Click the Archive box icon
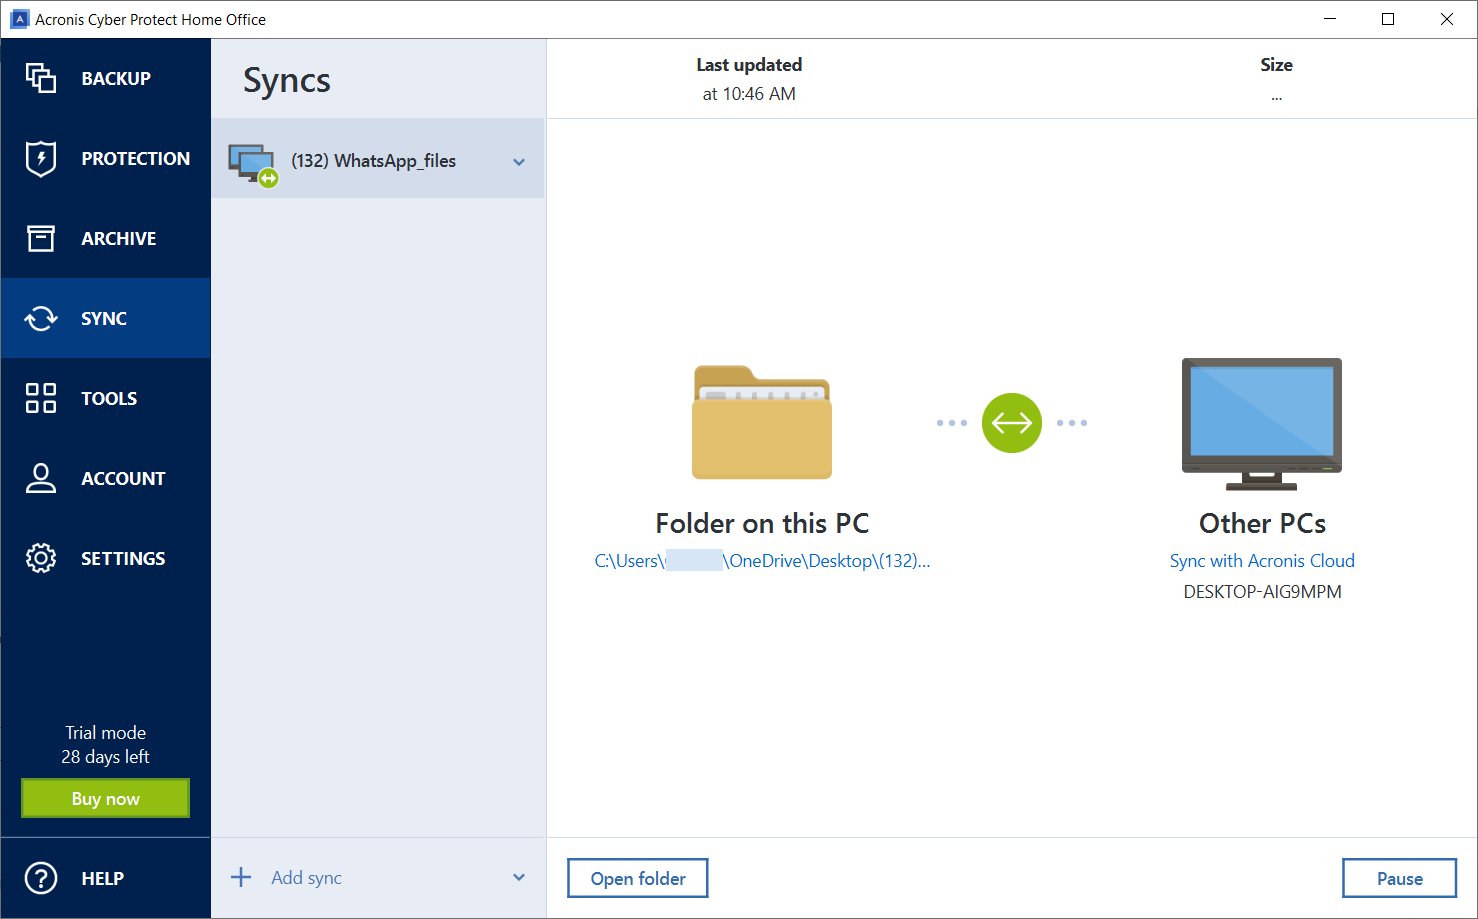This screenshot has width=1478, height=919. pos(41,238)
